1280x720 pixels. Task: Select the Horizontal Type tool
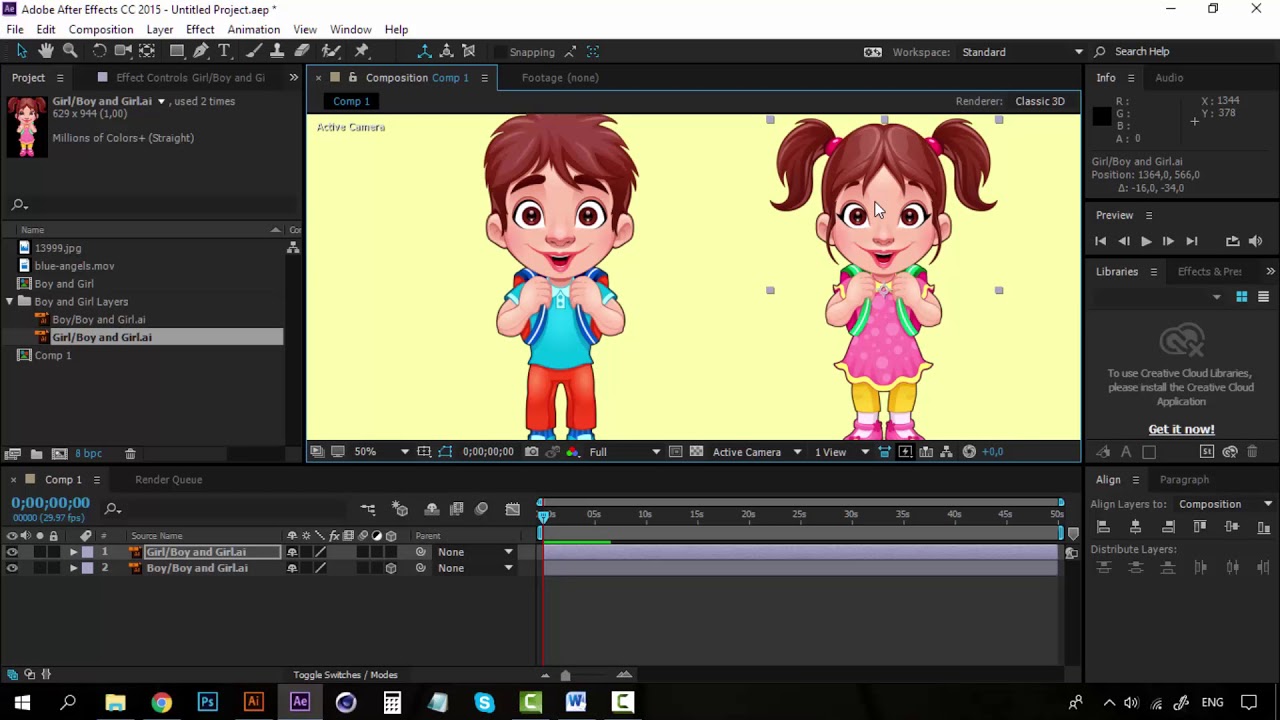[224, 51]
